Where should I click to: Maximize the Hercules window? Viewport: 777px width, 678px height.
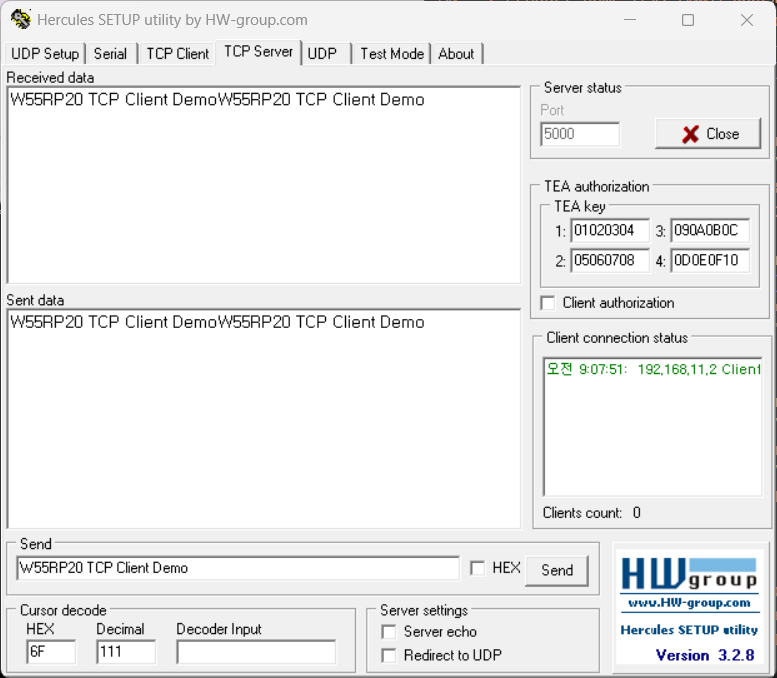click(x=688, y=20)
